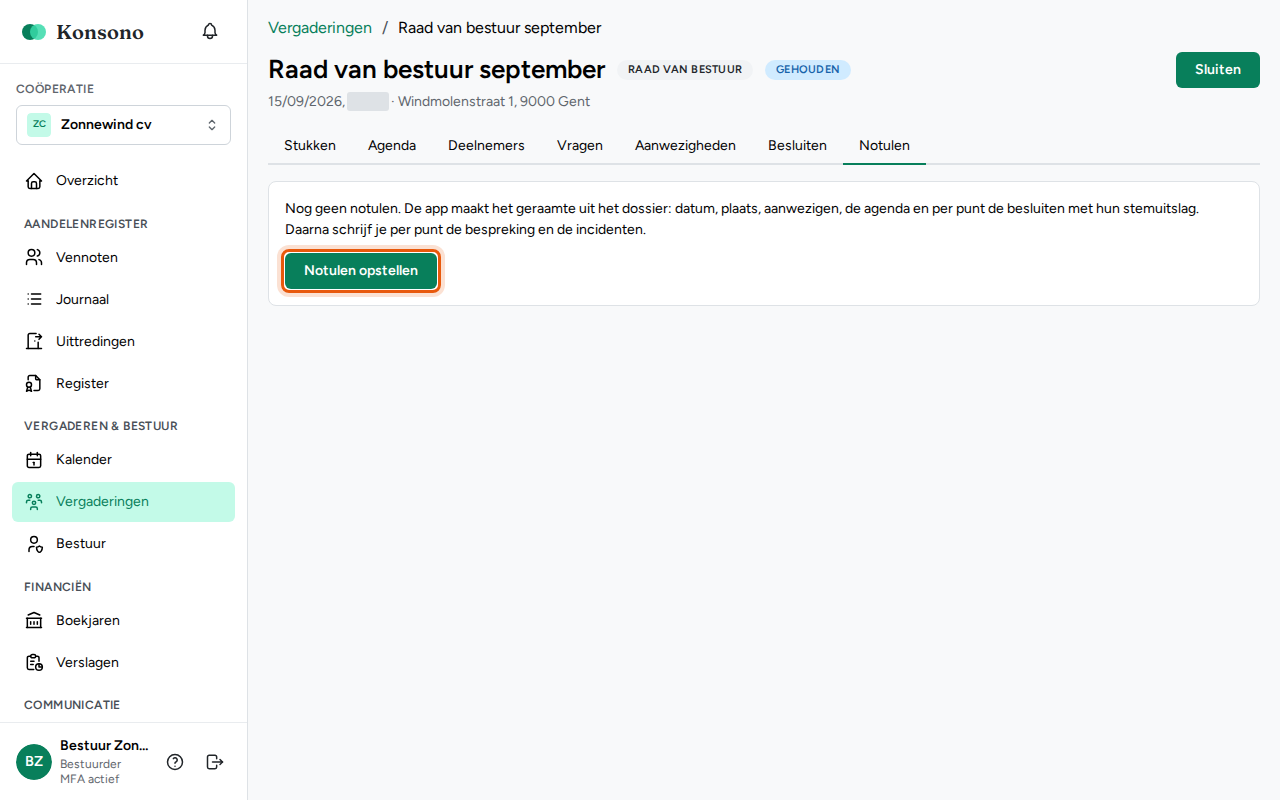1280x800 pixels.
Task: Click the logout icon
Action: coord(215,762)
